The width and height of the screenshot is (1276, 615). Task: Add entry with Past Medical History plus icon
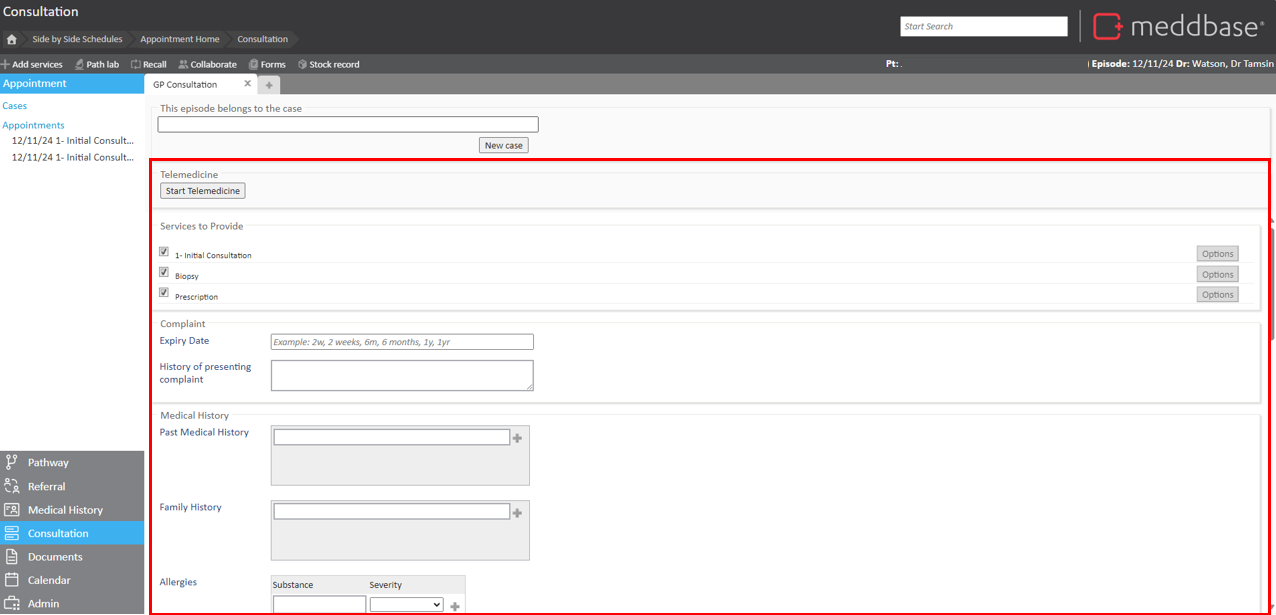[x=517, y=438]
